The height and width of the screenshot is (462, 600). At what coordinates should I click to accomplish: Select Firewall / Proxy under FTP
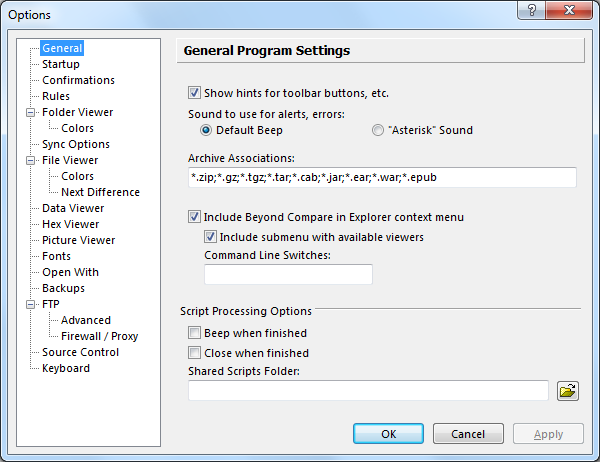point(99,336)
